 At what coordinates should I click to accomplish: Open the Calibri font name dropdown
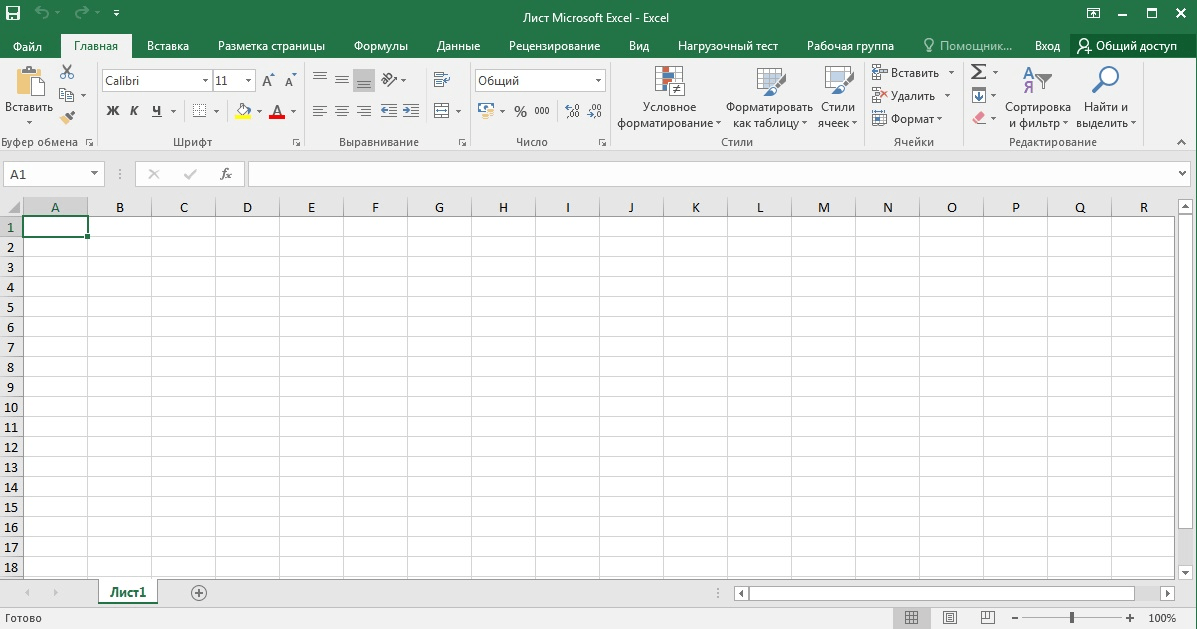click(205, 80)
